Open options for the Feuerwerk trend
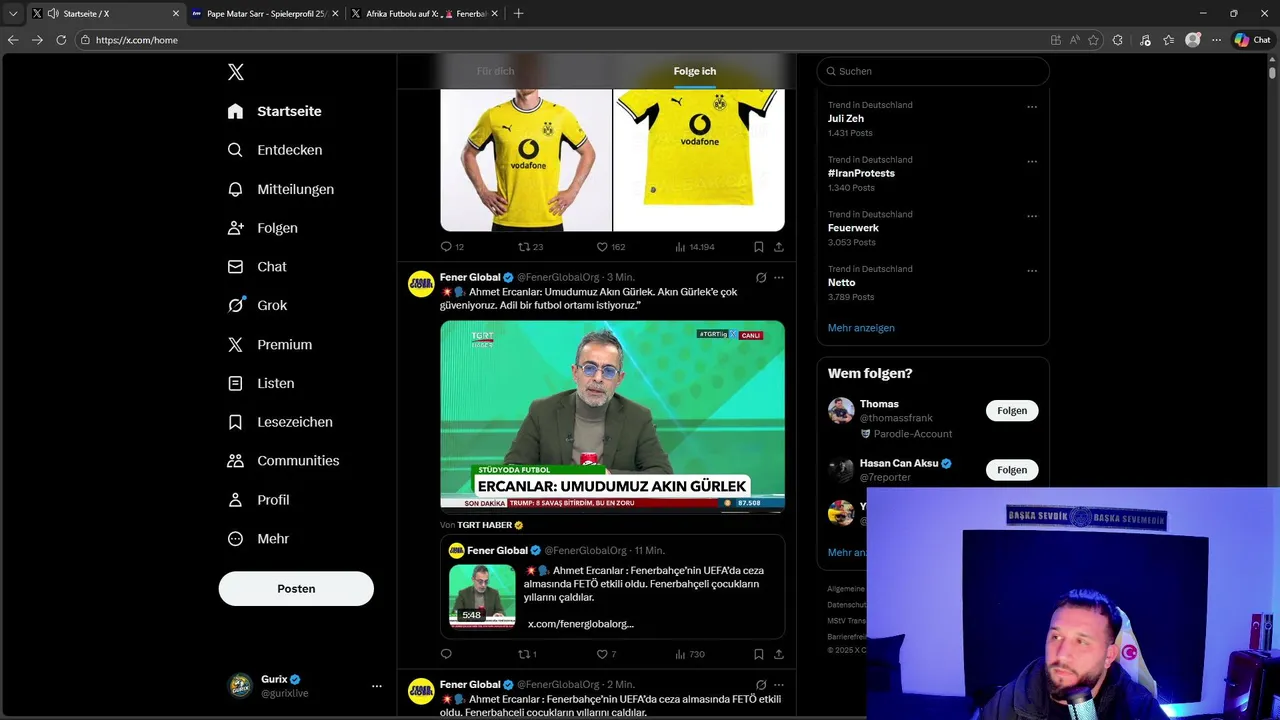This screenshot has width=1280, height=720. pyautogui.click(x=1032, y=216)
